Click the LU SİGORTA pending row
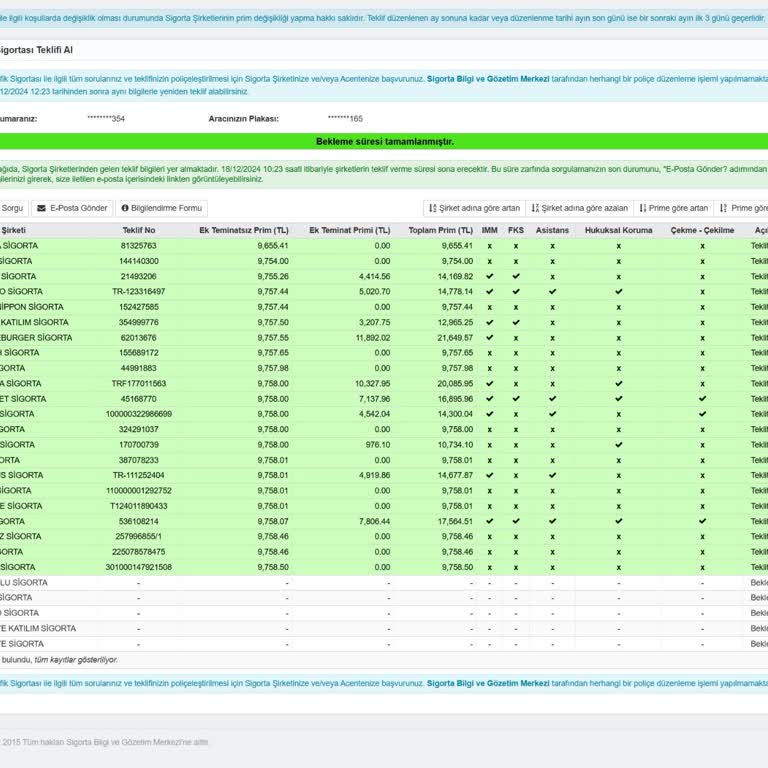Image resolution: width=768 pixels, height=768 pixels. (x=384, y=583)
